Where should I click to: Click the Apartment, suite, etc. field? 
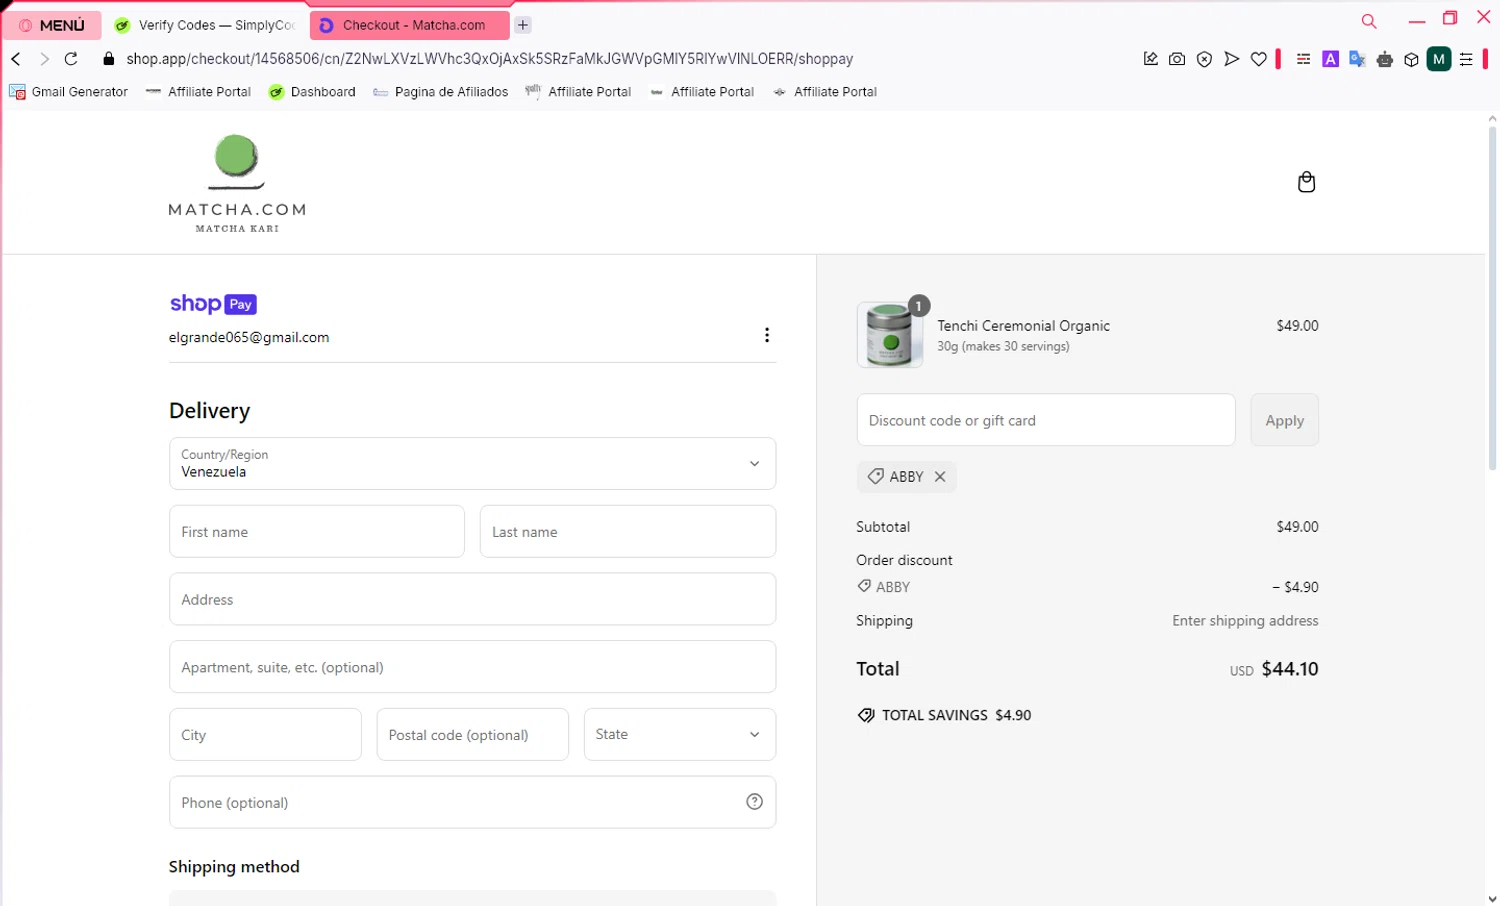[472, 667]
